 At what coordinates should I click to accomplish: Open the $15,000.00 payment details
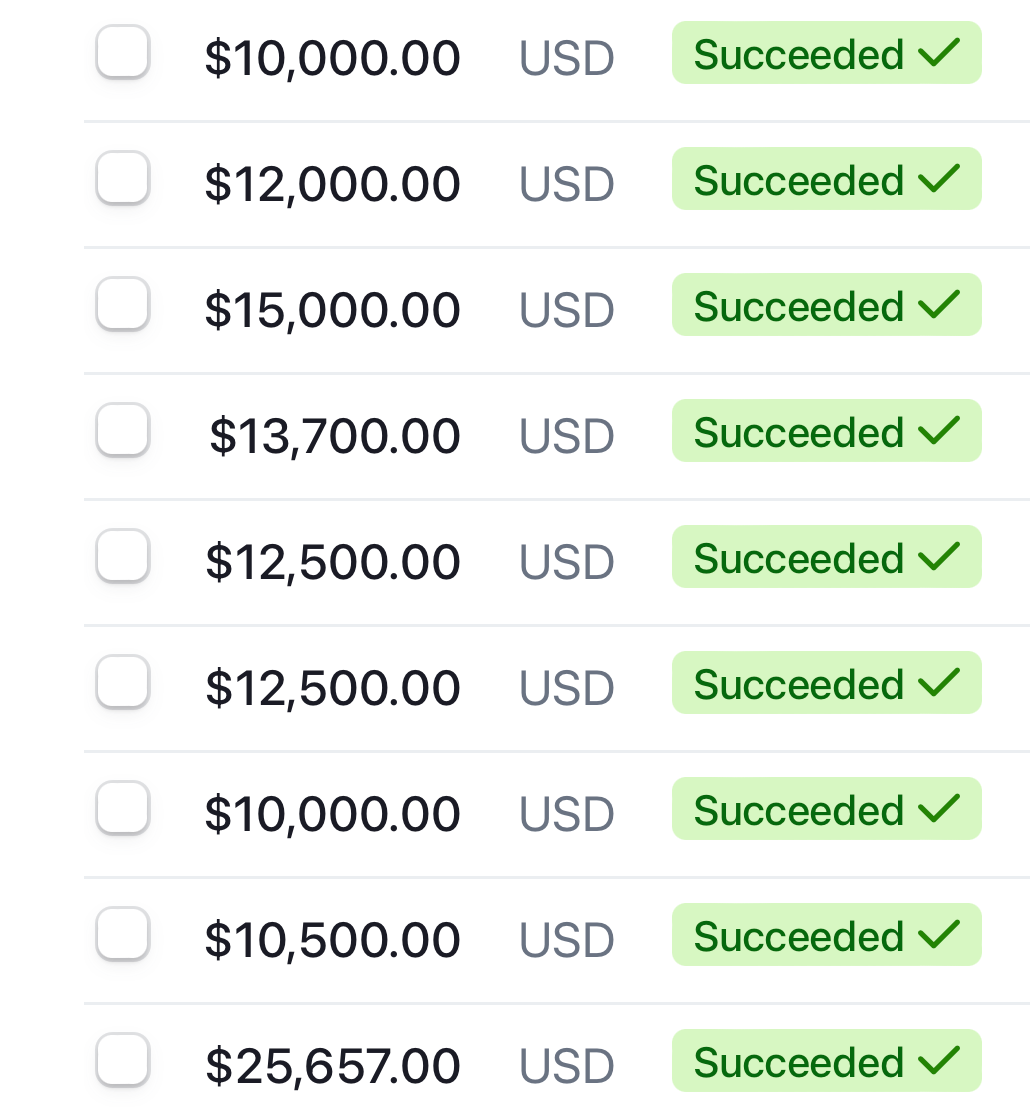click(332, 310)
